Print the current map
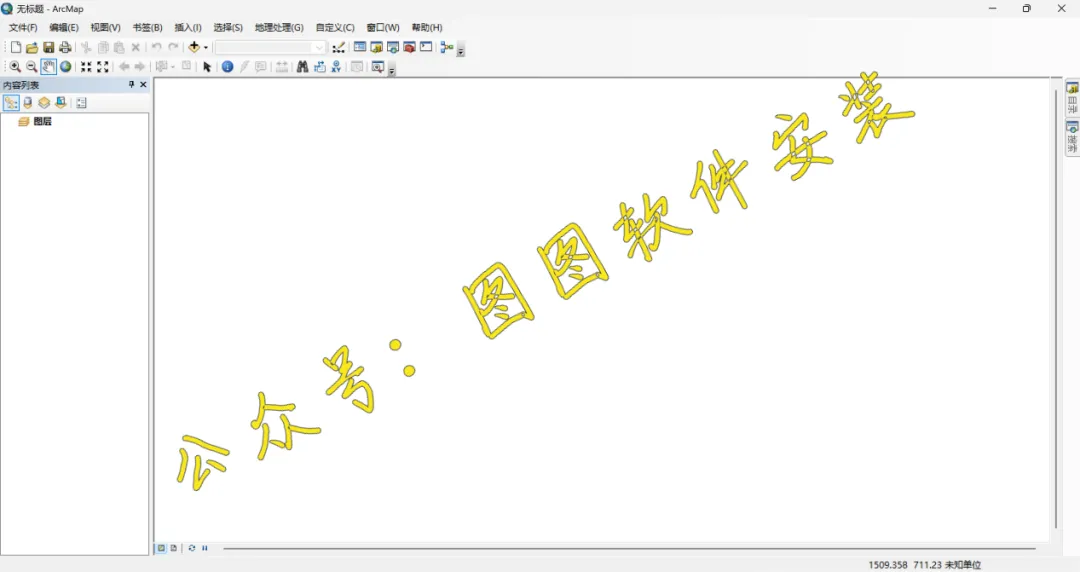The image size is (1080, 572). [65, 48]
